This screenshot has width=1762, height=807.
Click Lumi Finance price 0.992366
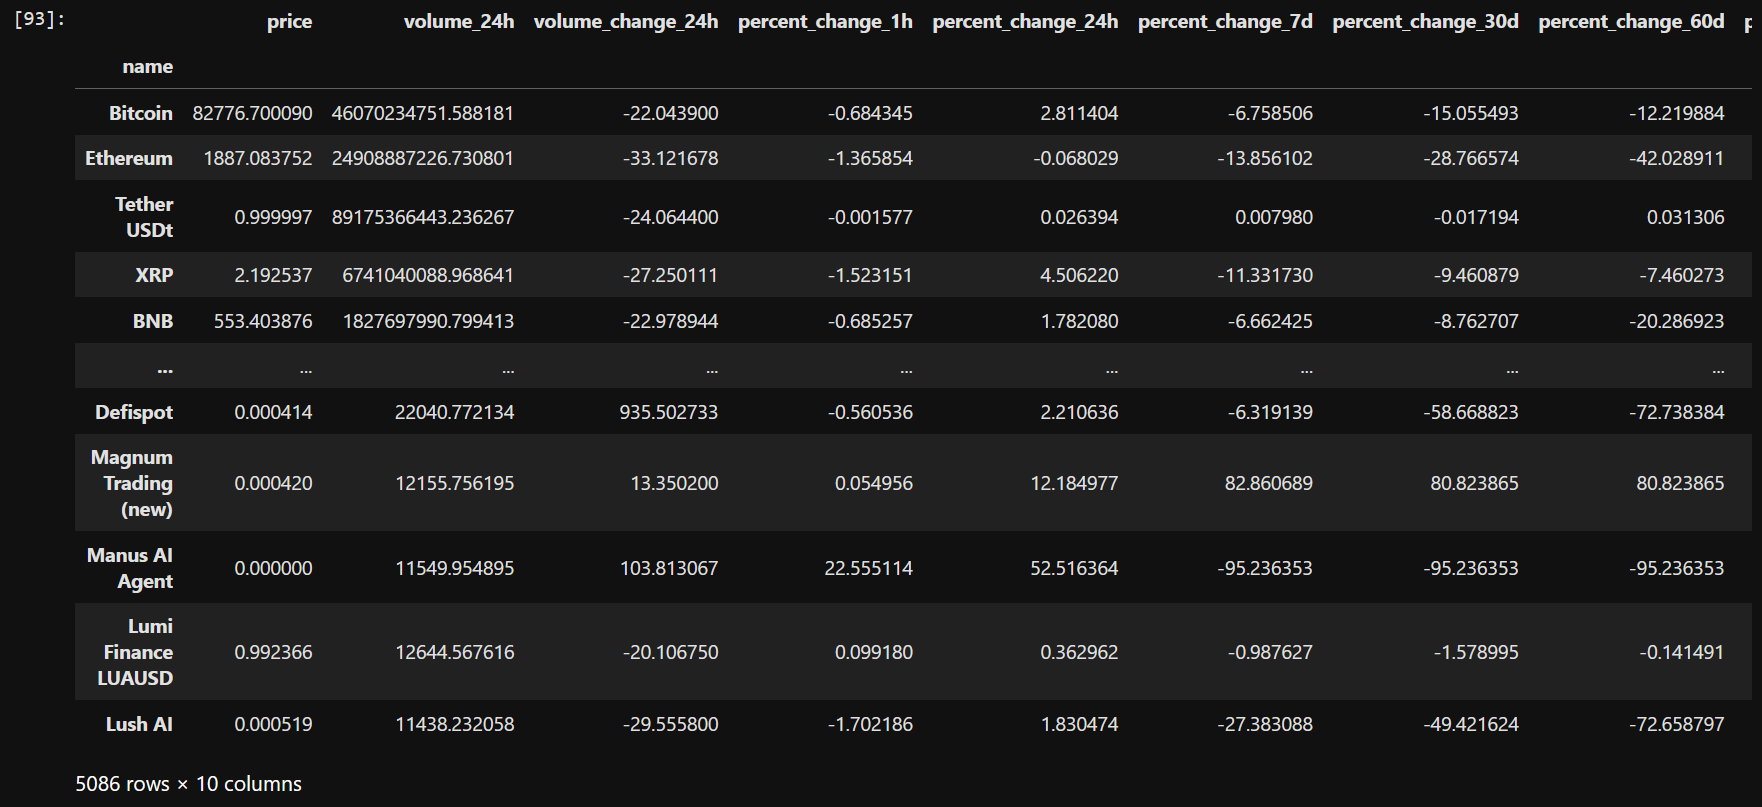click(273, 652)
